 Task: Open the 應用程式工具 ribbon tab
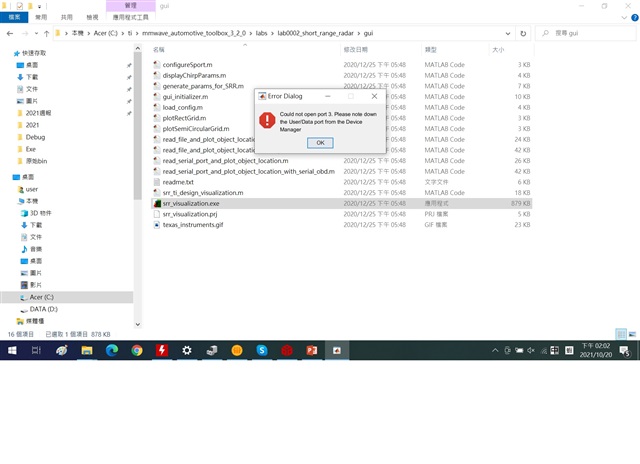131,17
